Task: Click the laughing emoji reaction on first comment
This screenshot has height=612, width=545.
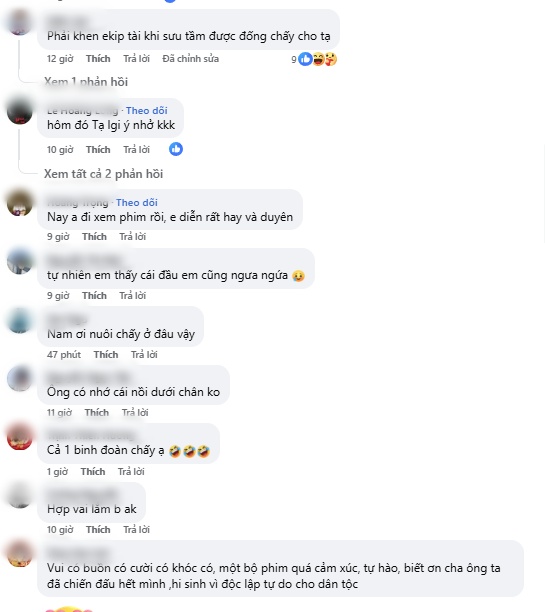Action: tap(318, 59)
